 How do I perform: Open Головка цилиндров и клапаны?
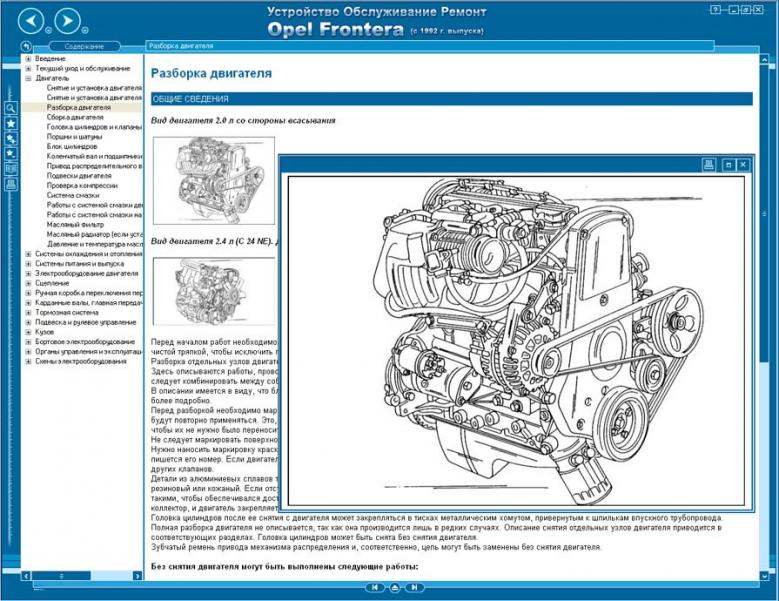click(x=94, y=127)
